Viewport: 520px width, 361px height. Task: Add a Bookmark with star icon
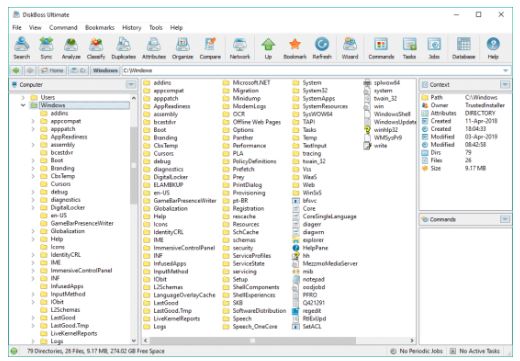[x=295, y=48]
